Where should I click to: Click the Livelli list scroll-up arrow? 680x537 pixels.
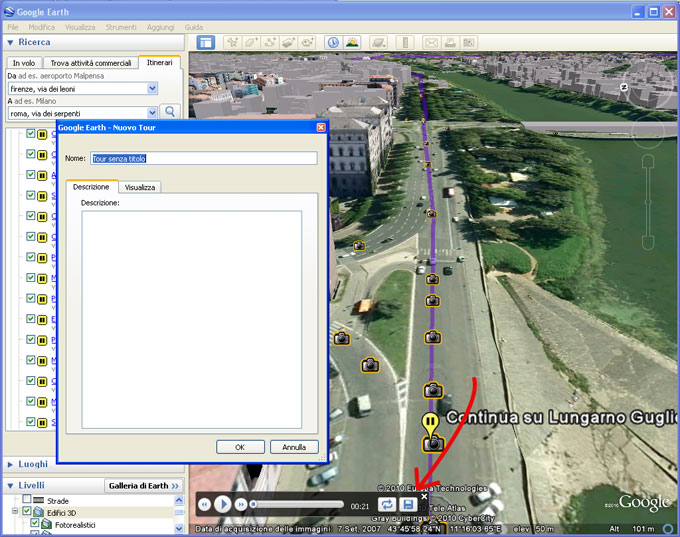[179, 501]
